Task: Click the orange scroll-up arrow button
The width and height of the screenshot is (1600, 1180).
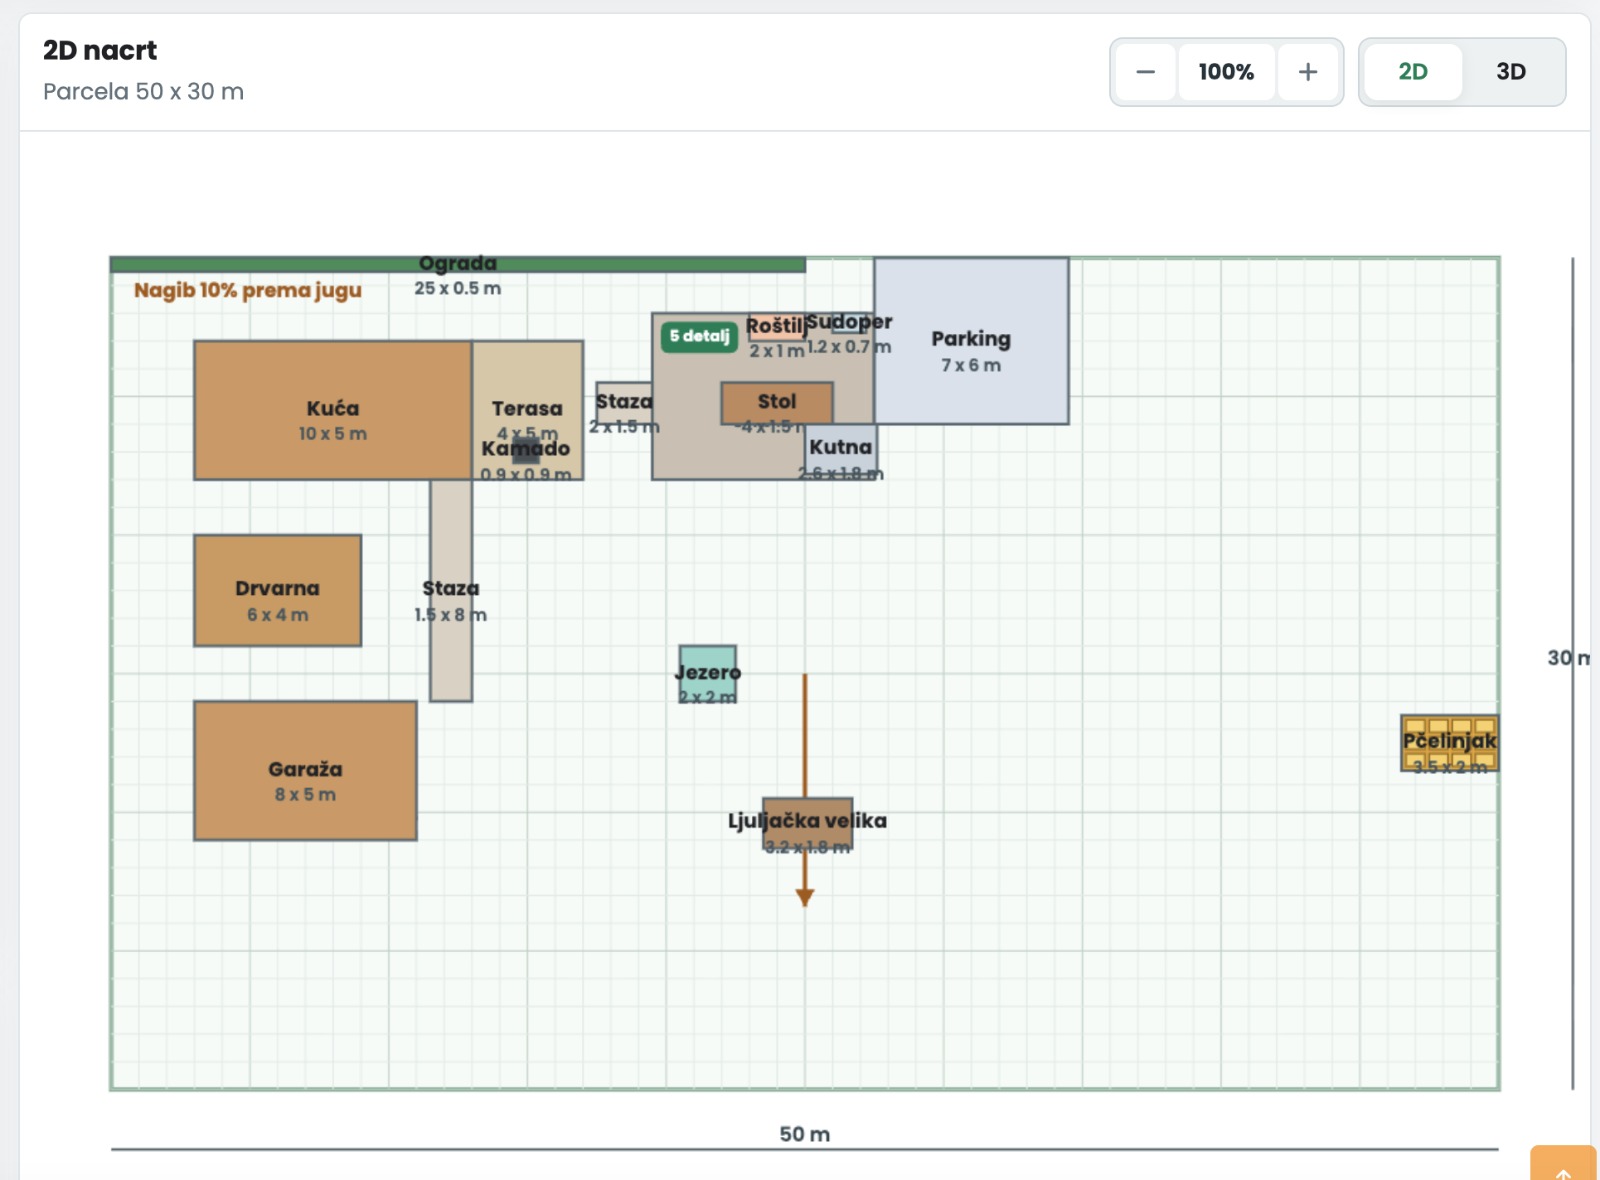Action: pos(1563,1164)
